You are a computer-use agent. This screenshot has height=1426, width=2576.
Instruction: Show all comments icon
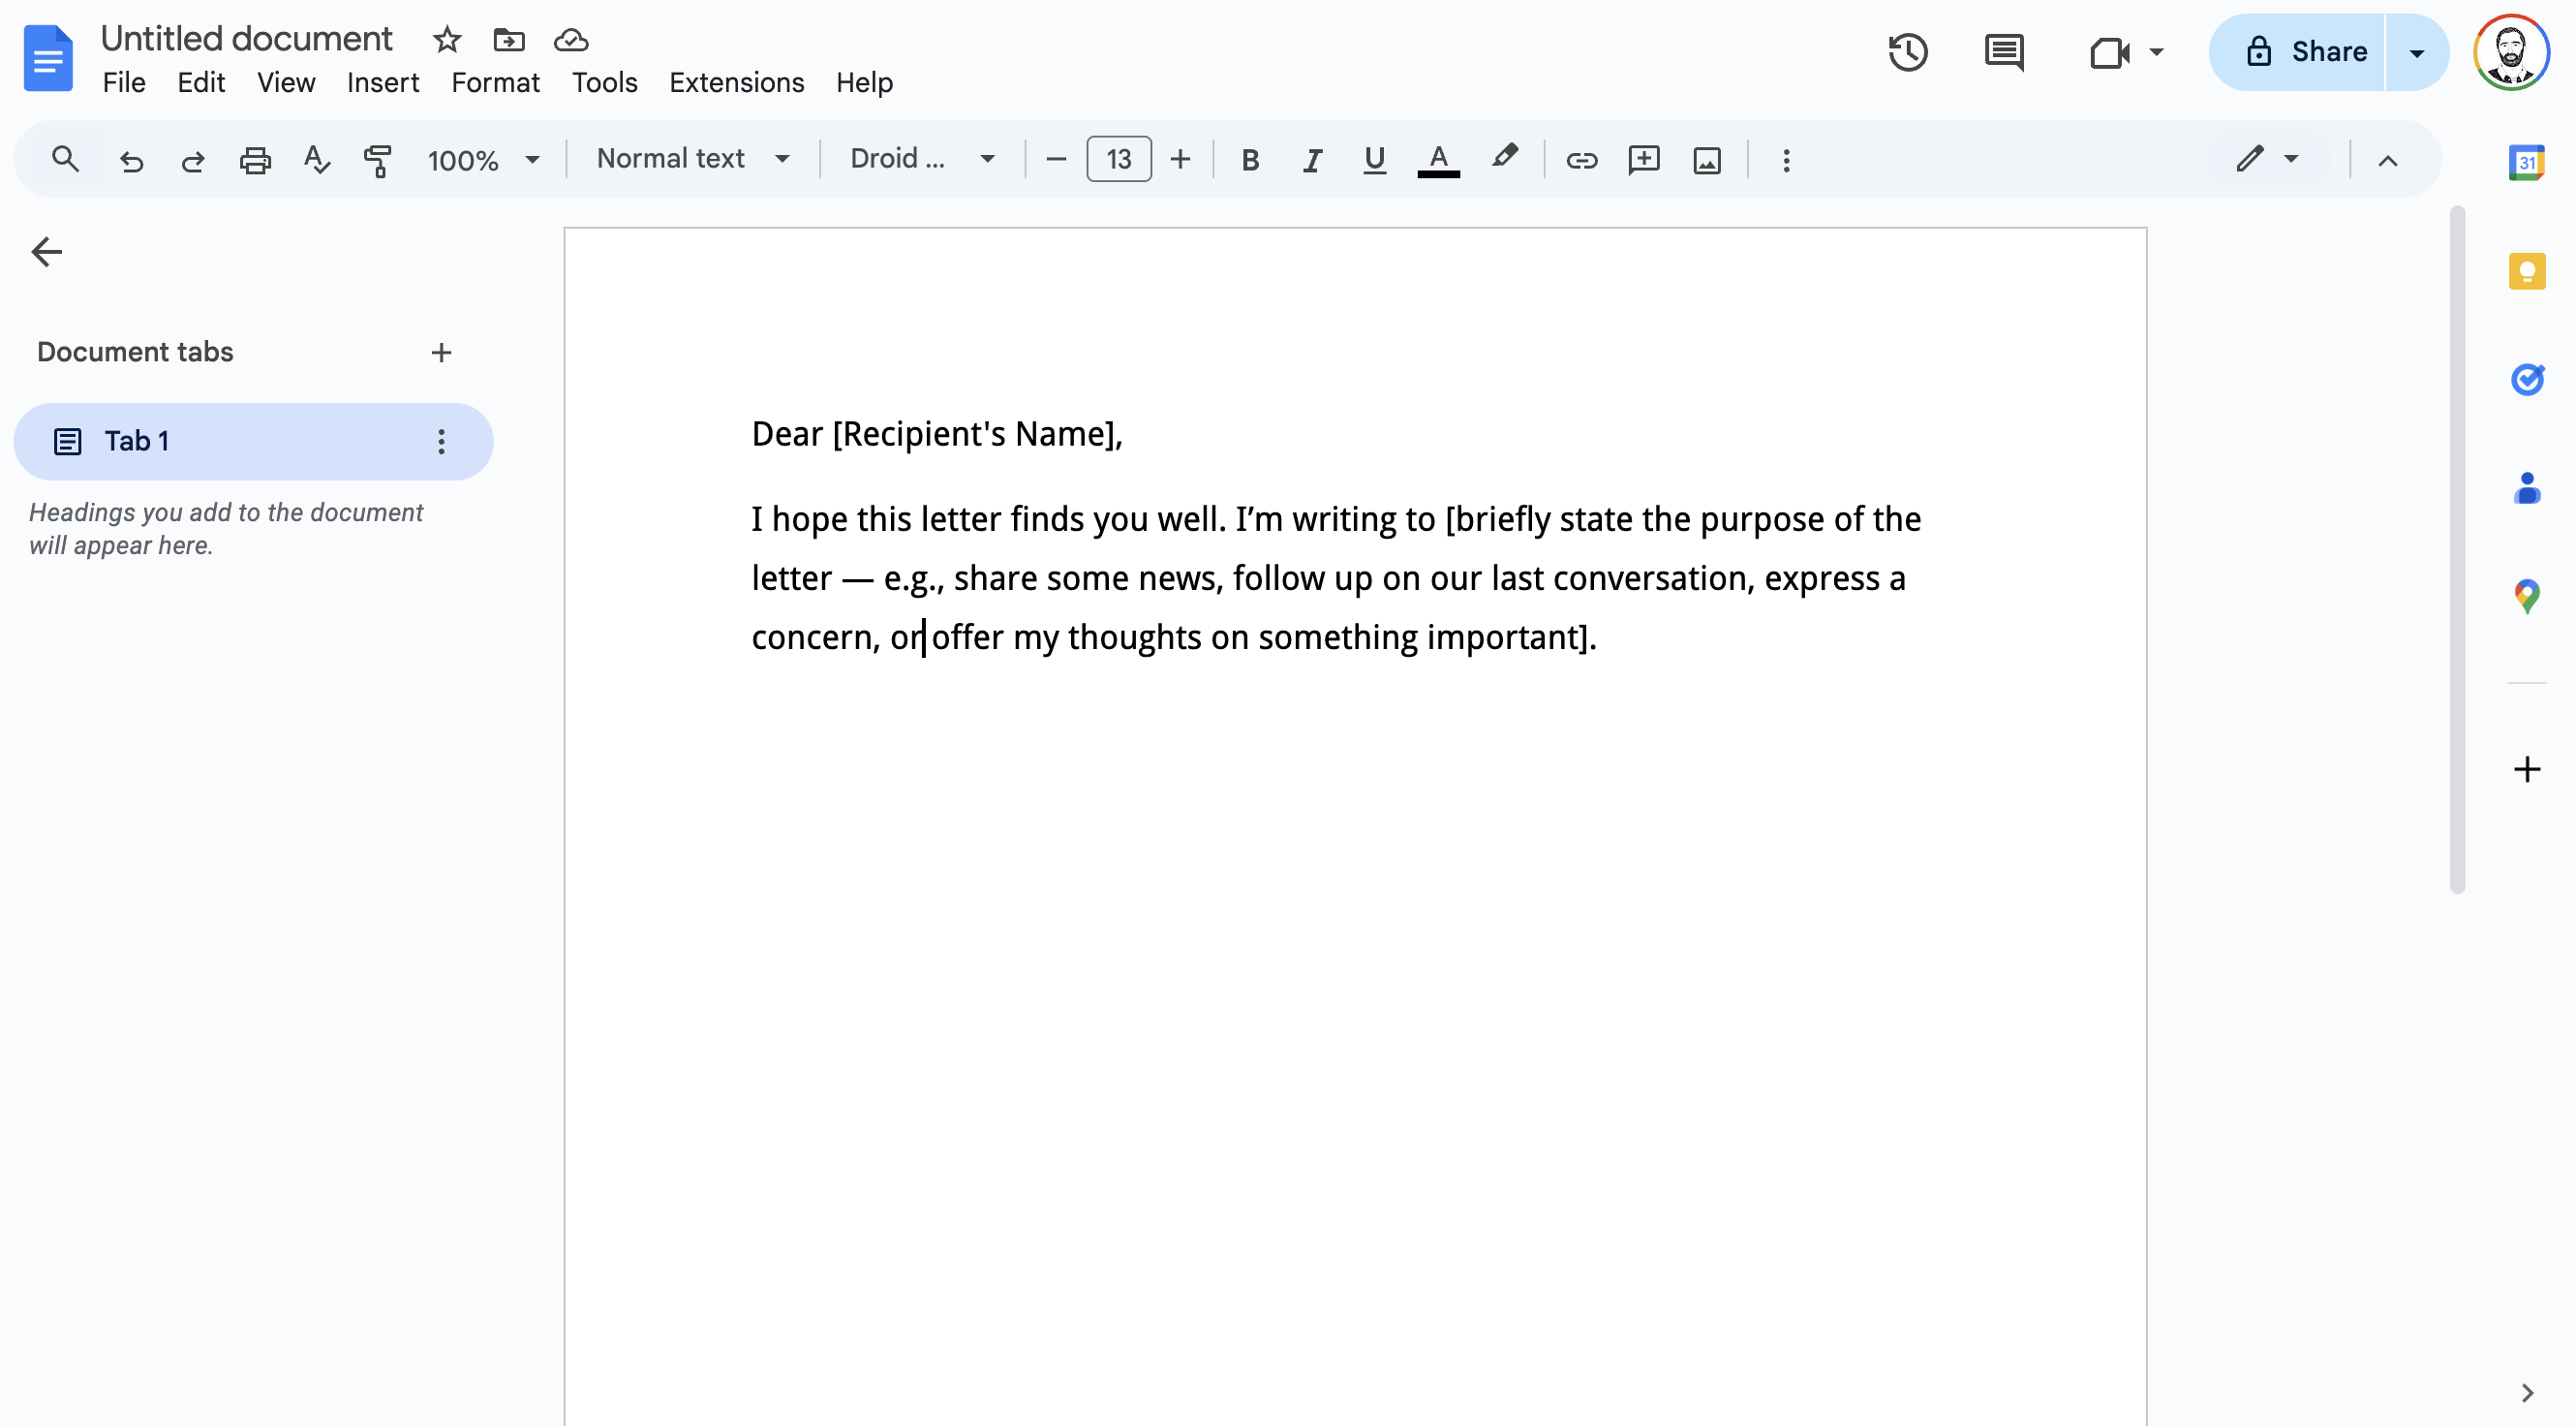pyautogui.click(x=2004, y=52)
